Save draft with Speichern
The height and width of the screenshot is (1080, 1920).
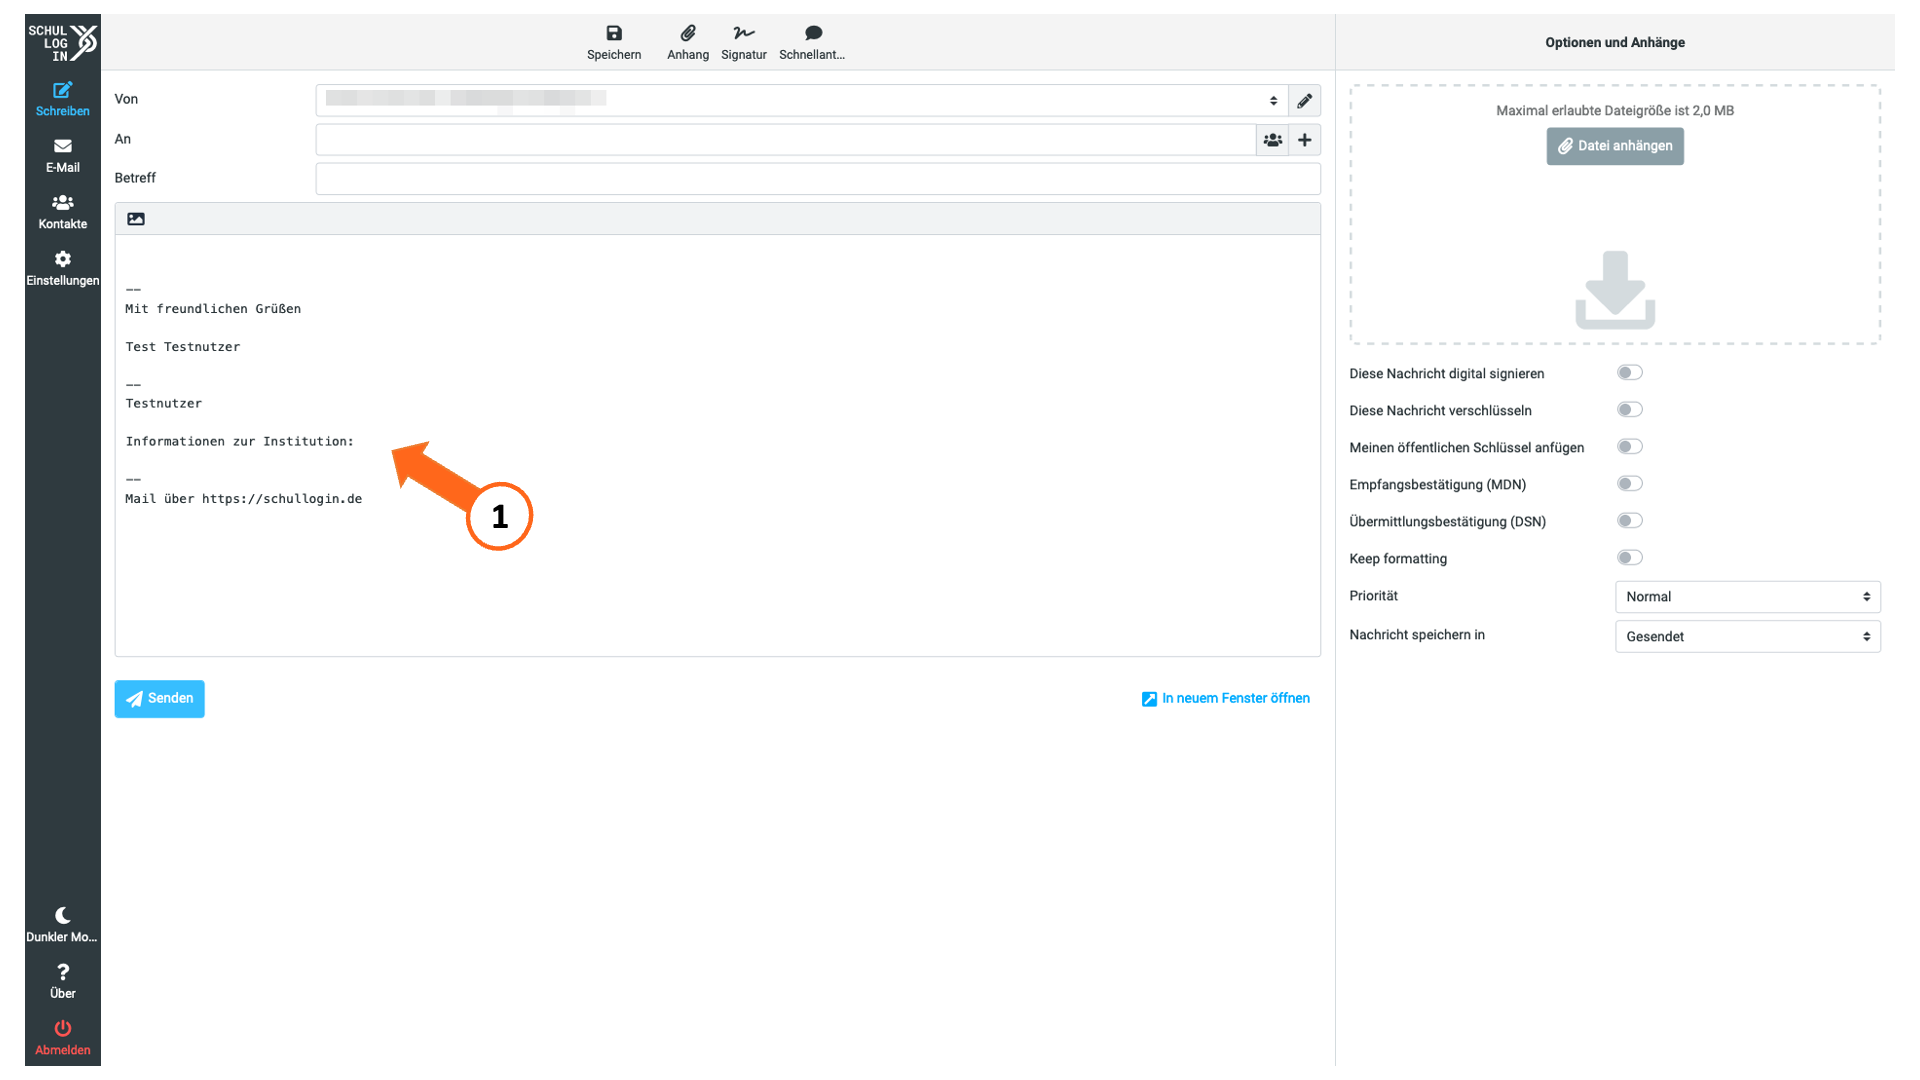[x=614, y=43]
